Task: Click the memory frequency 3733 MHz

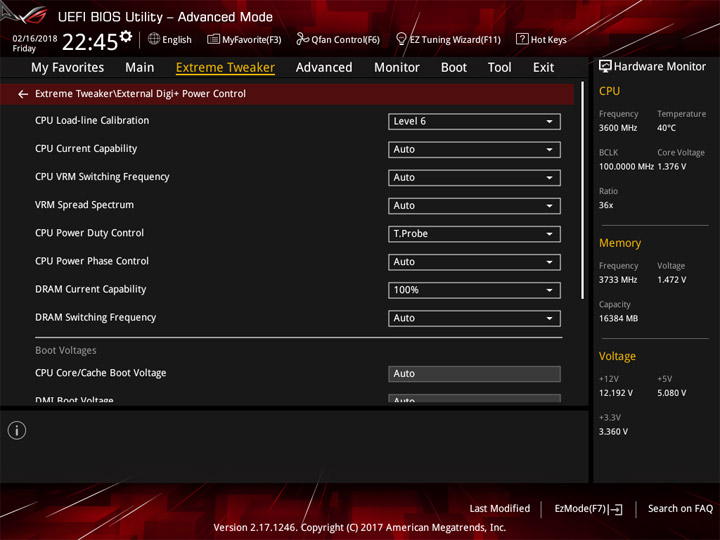Action: (x=618, y=280)
